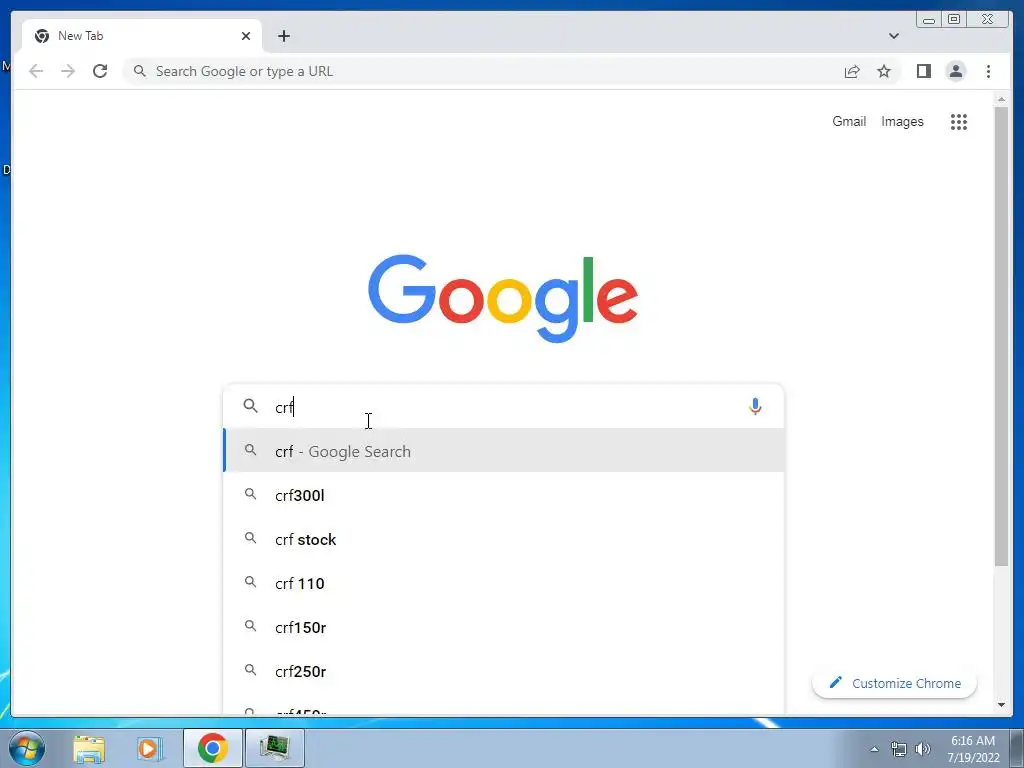This screenshot has width=1024, height=768.
Task: Open Windows Media Player from taskbar
Action: [x=149, y=748]
